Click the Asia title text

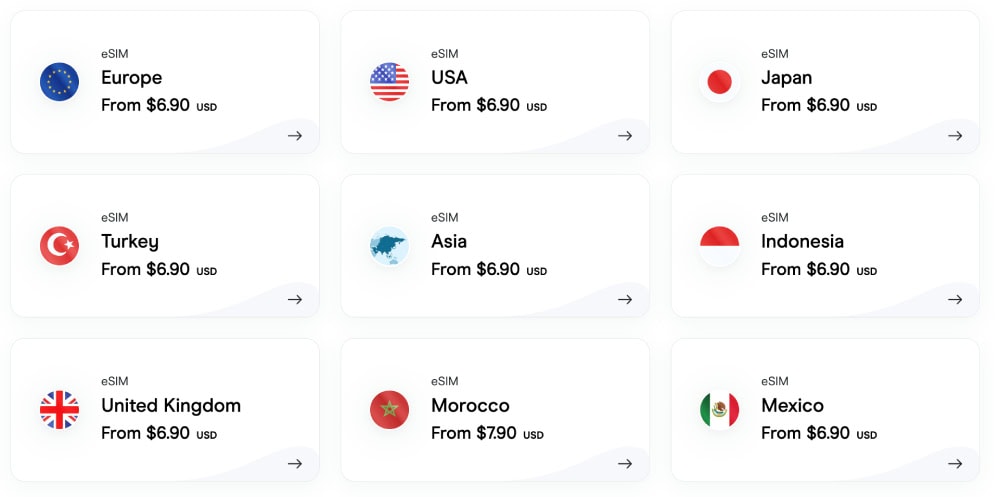click(x=449, y=241)
